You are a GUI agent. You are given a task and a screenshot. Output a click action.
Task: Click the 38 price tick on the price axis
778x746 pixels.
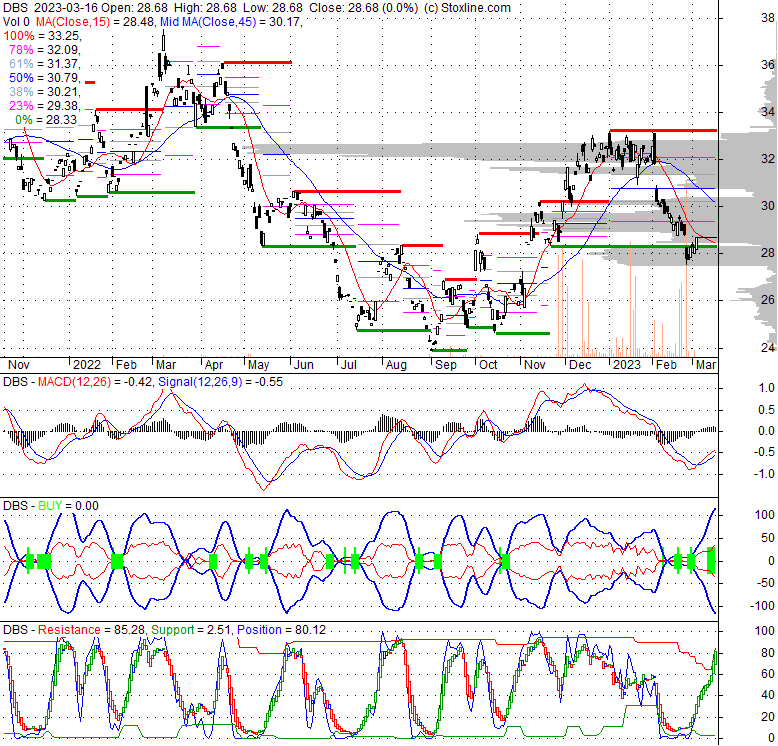[x=768, y=18]
